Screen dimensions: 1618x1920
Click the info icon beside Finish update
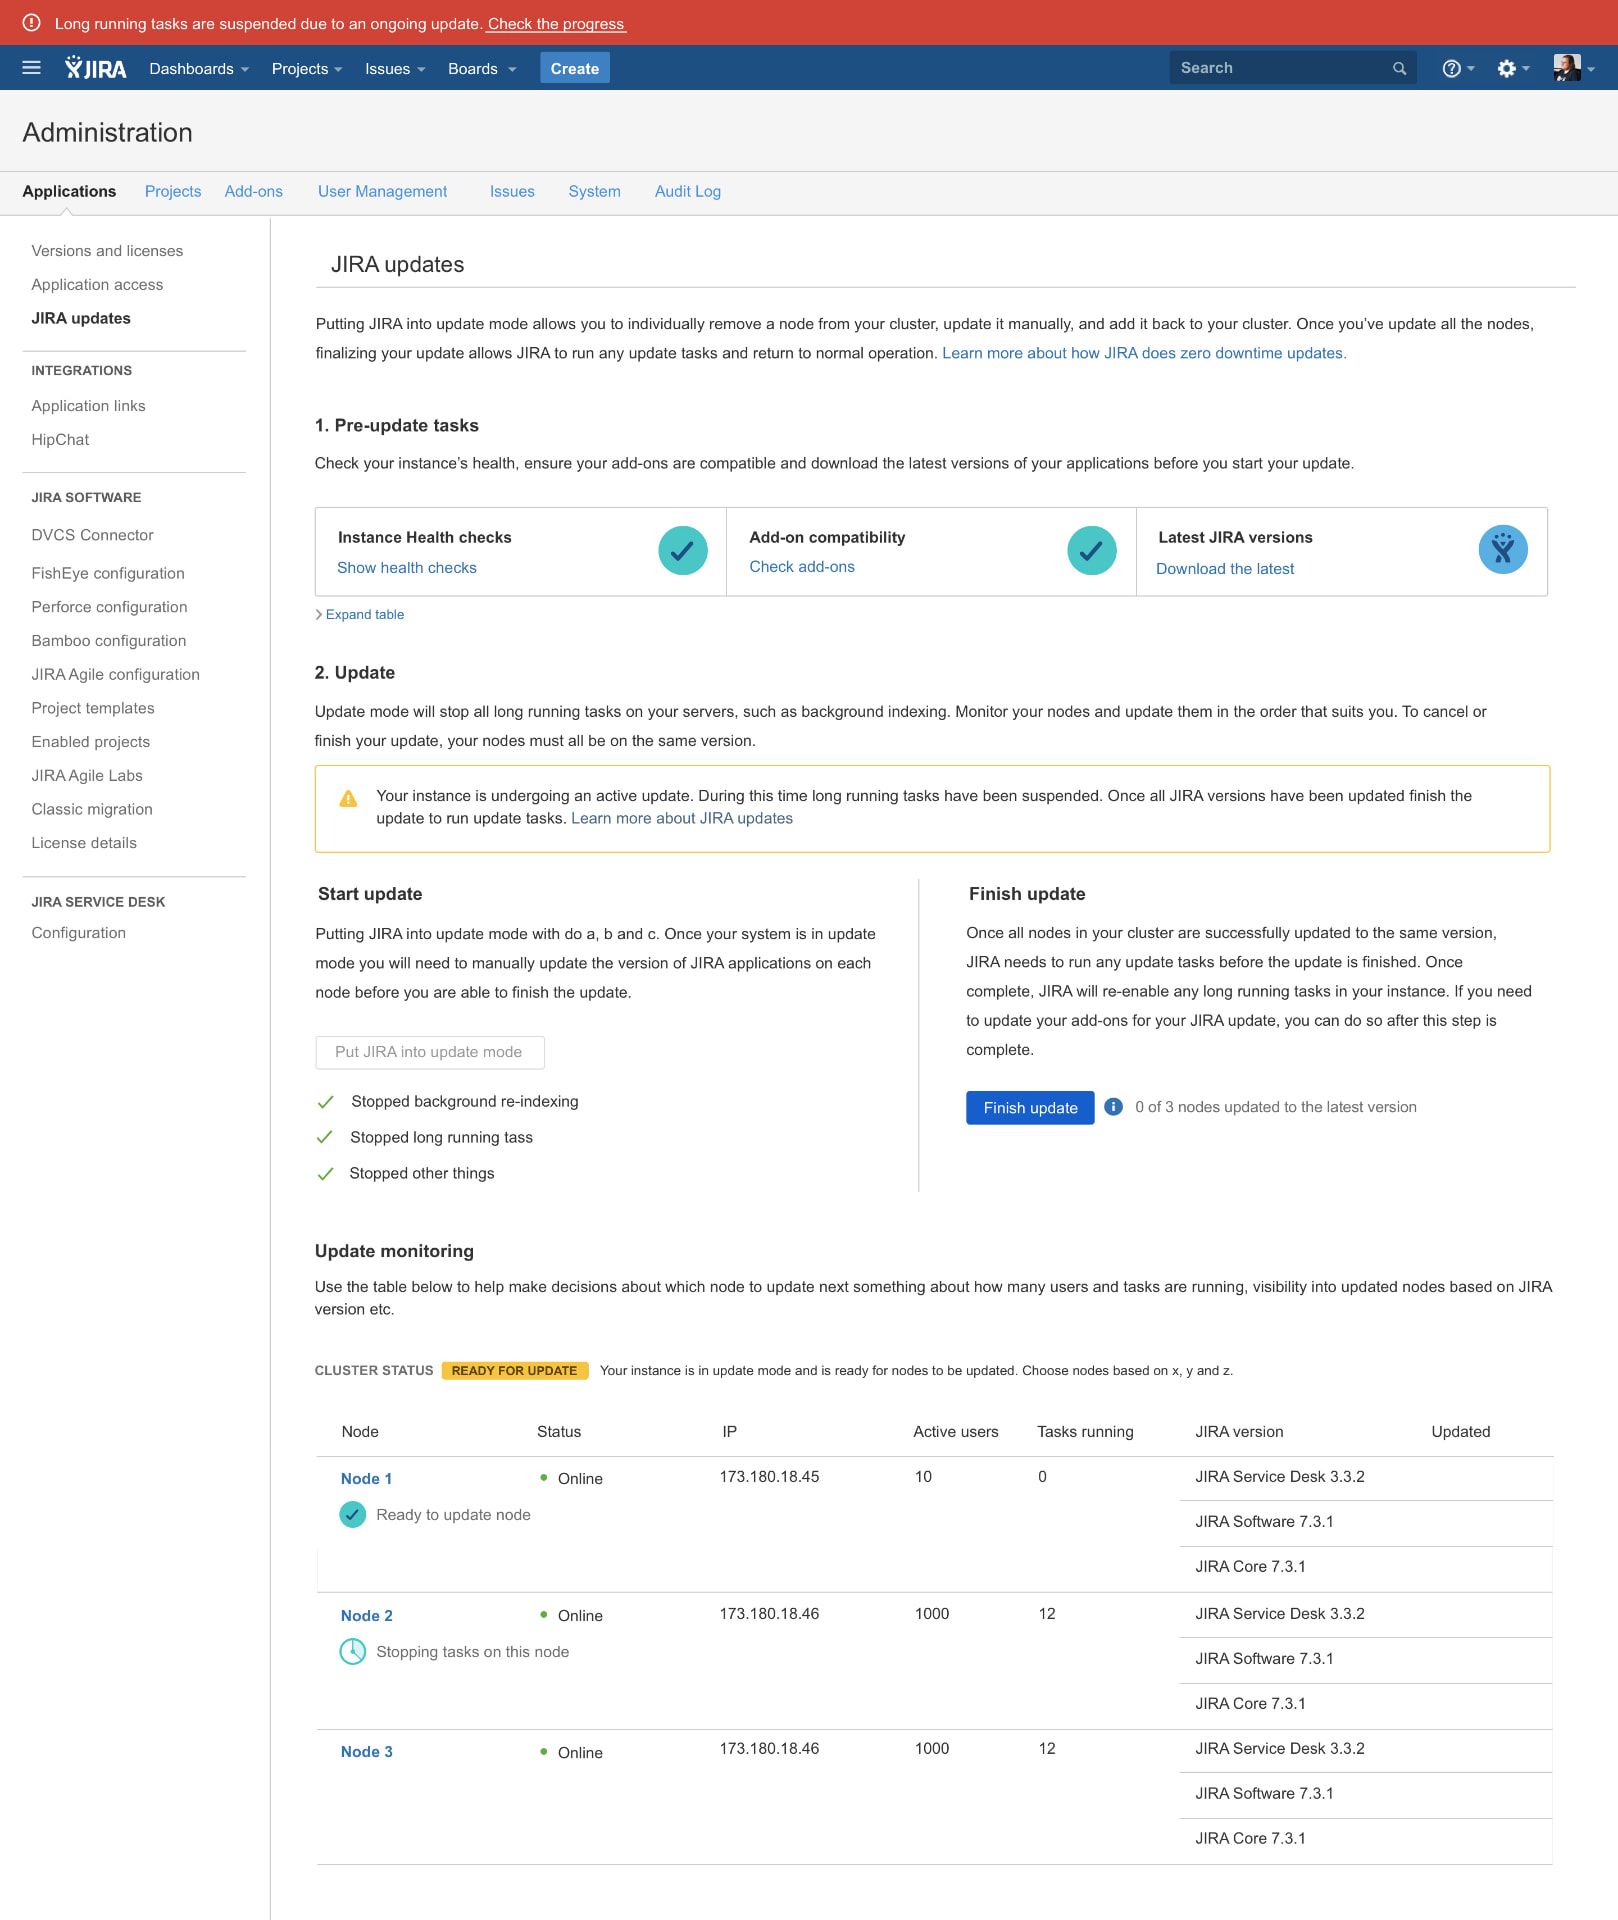point(1113,1107)
